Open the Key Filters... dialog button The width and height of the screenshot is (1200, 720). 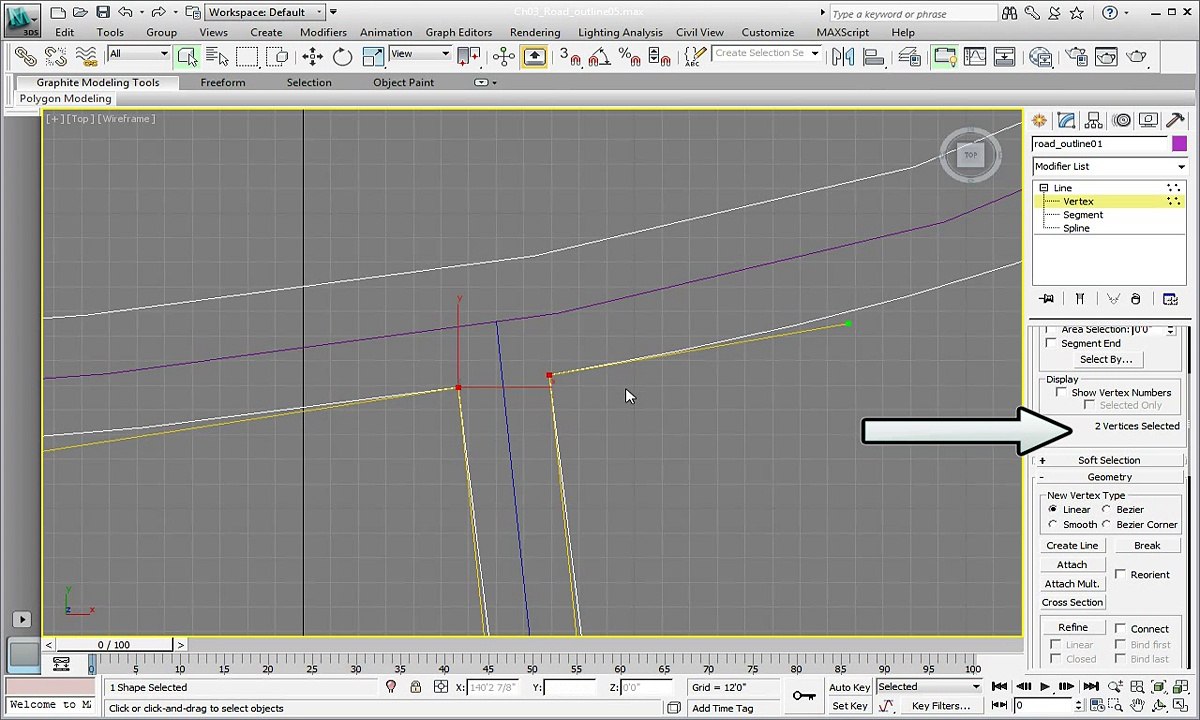(x=940, y=706)
